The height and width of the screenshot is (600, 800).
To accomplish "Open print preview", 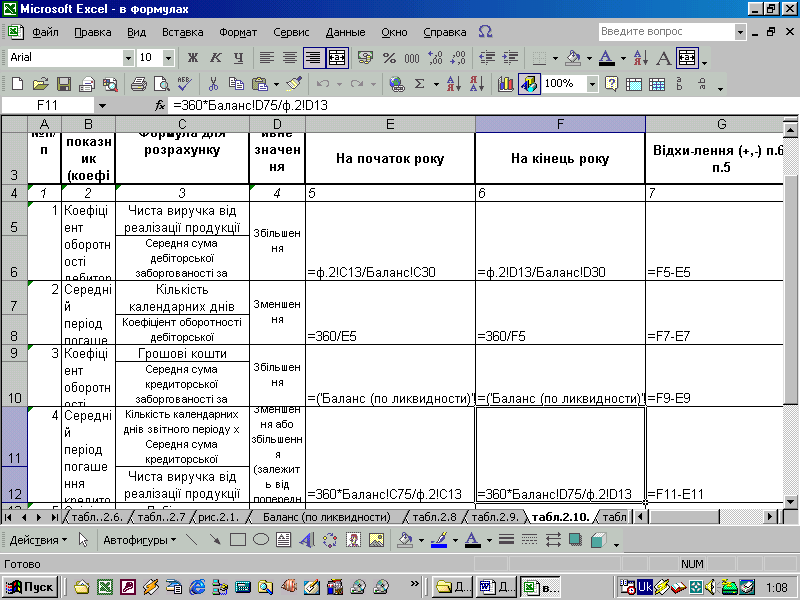I will [162, 84].
